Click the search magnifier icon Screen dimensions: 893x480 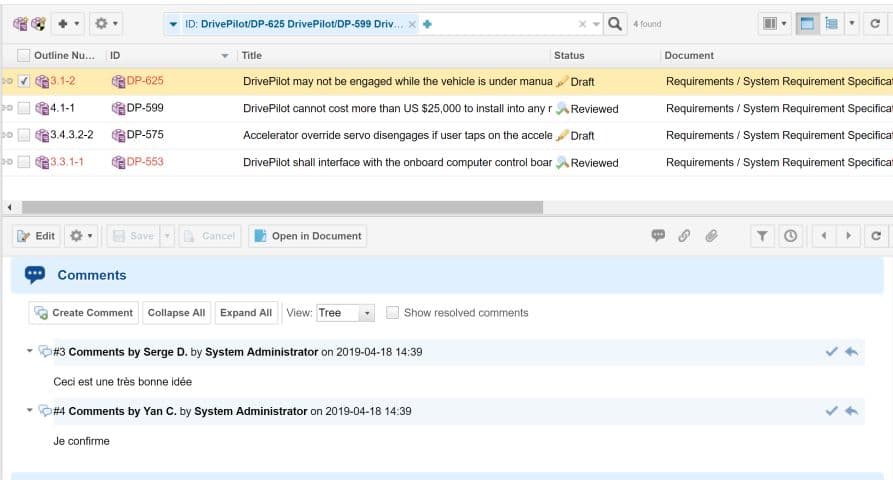[x=616, y=23]
